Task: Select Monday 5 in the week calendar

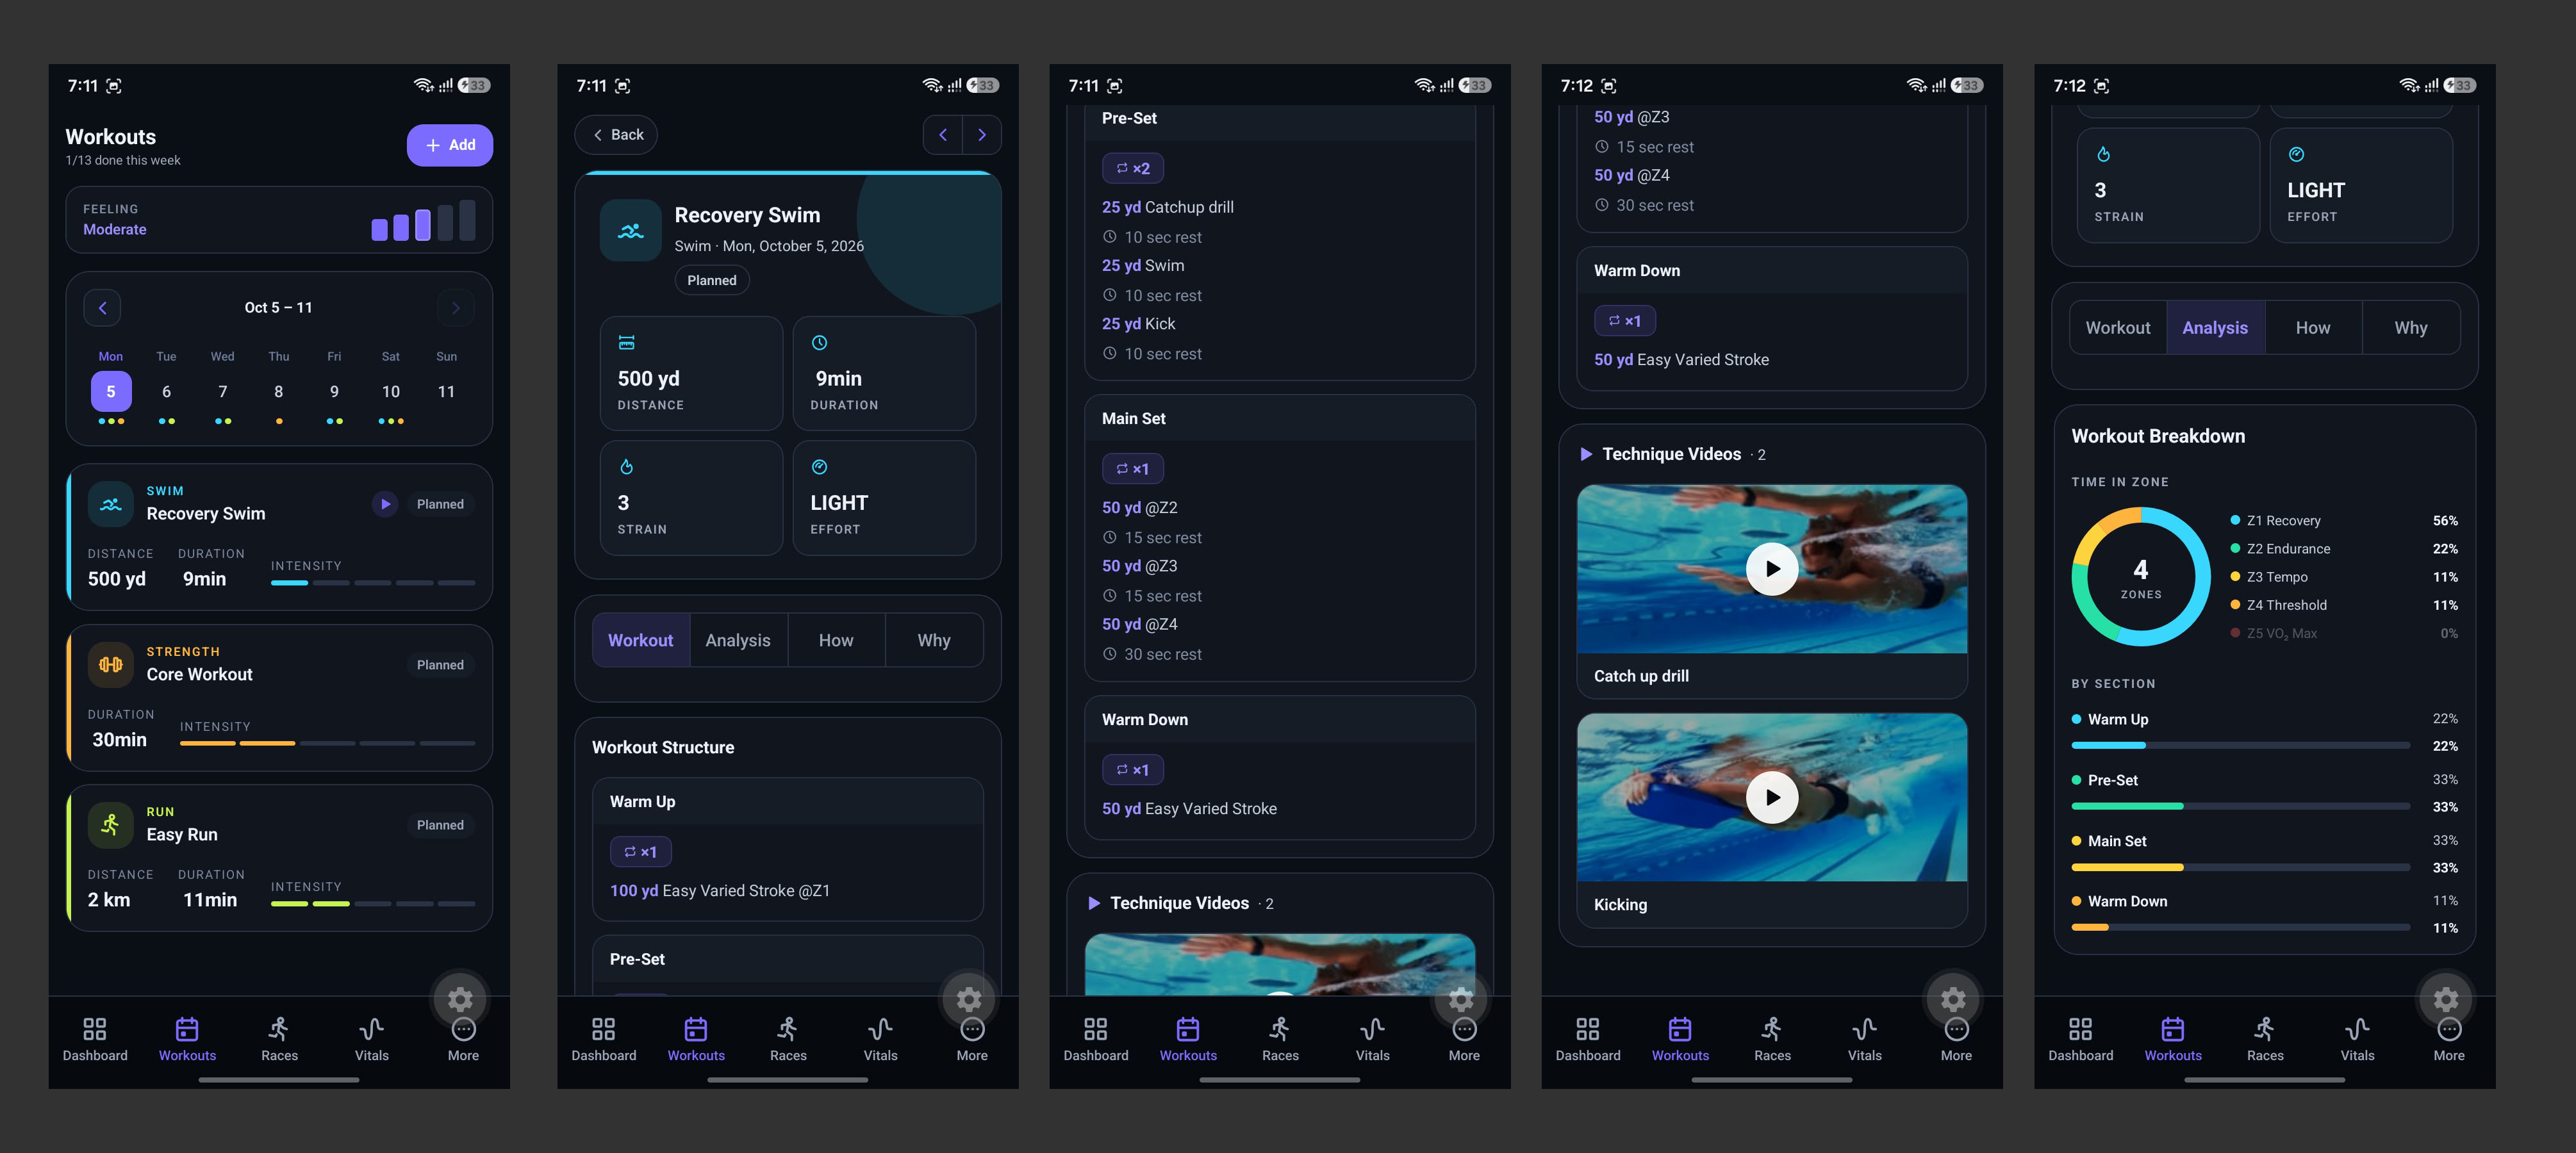Action: [x=111, y=392]
